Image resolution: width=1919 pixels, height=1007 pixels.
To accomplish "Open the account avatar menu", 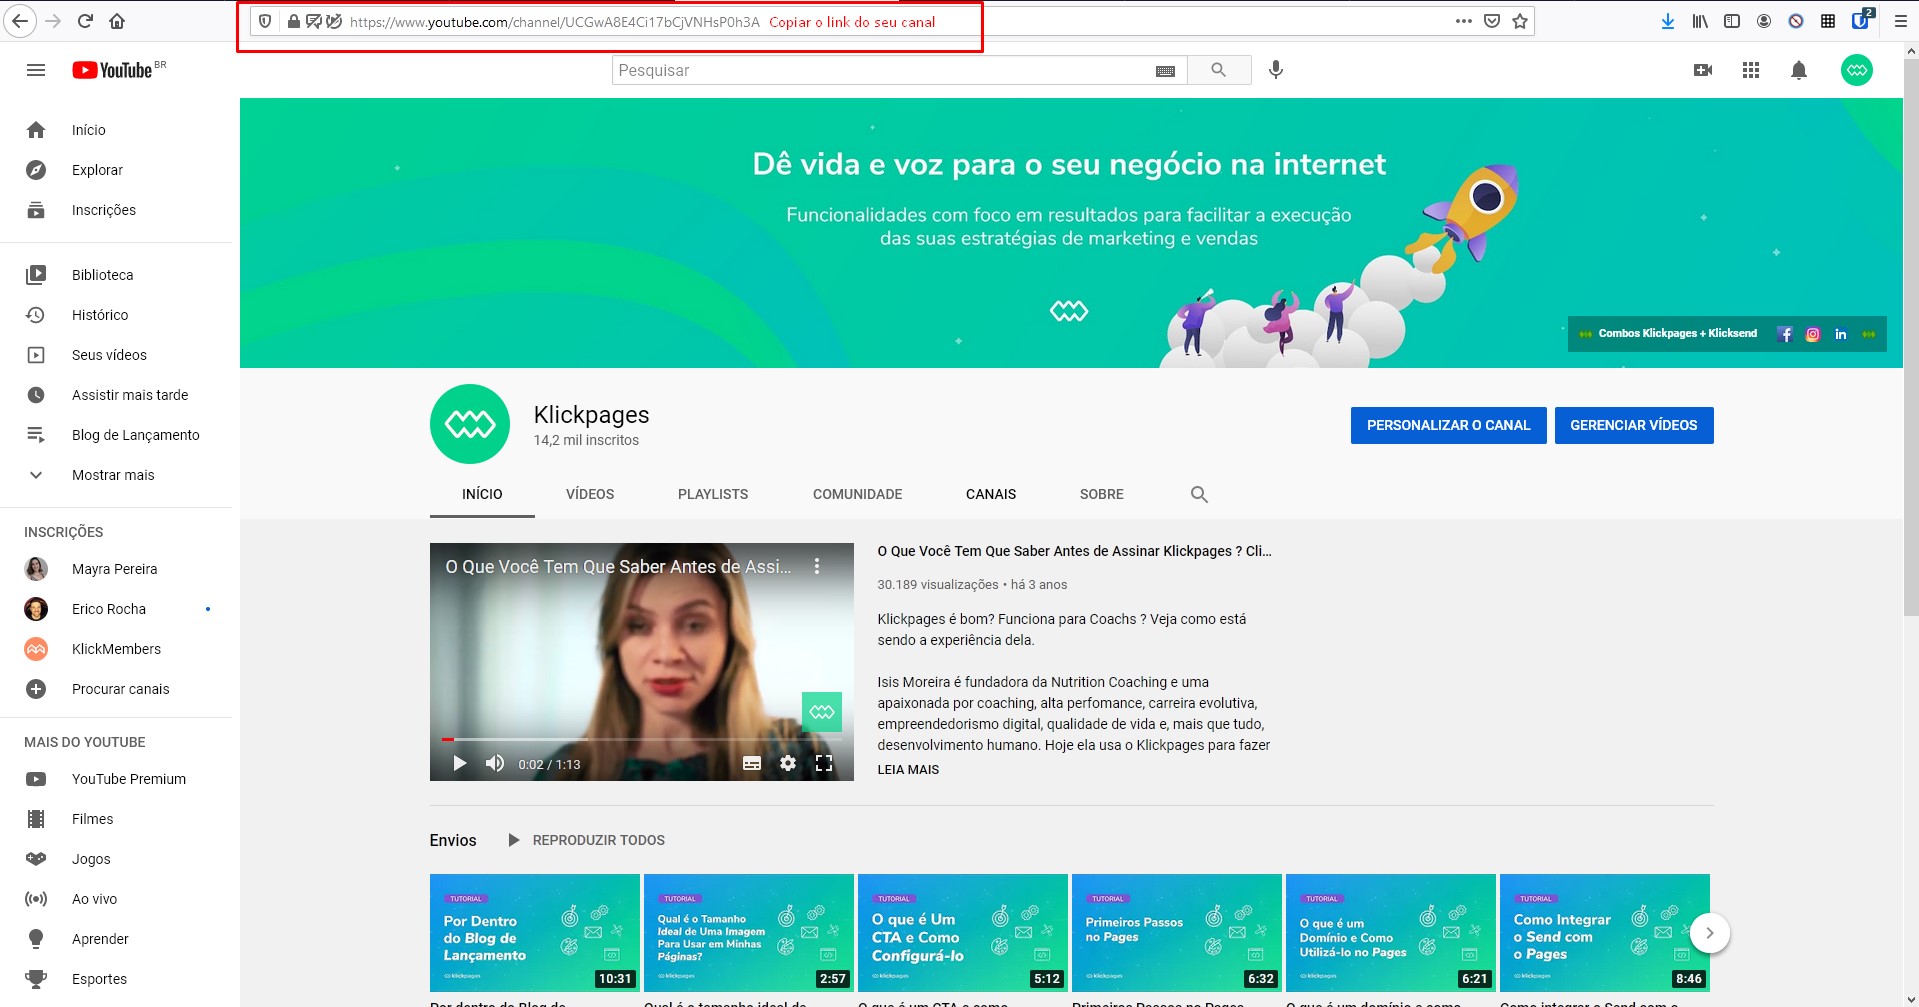I will coord(1857,70).
